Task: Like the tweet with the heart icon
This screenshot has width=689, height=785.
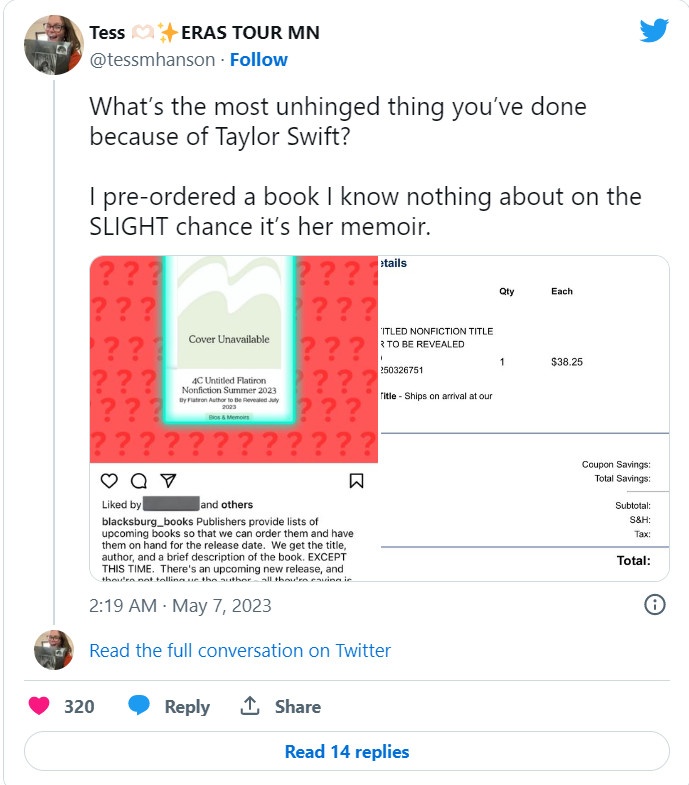Action: (39, 706)
